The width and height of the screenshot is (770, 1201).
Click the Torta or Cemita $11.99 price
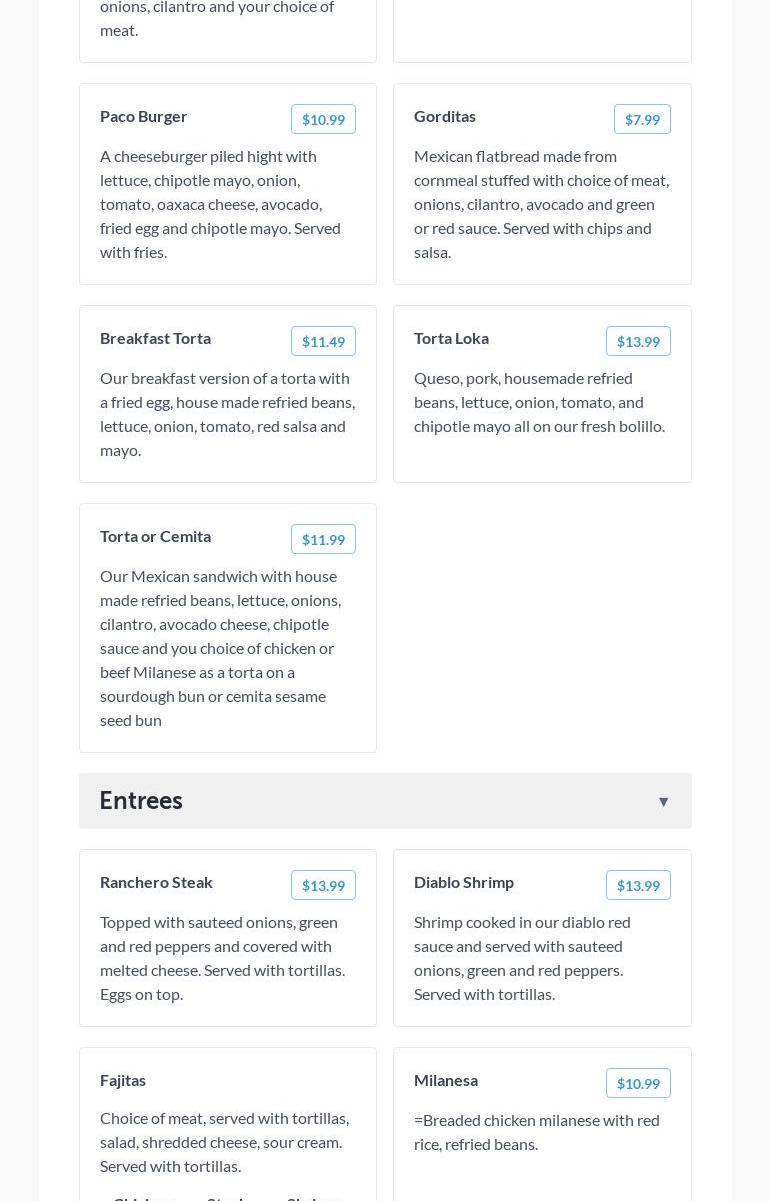323,539
